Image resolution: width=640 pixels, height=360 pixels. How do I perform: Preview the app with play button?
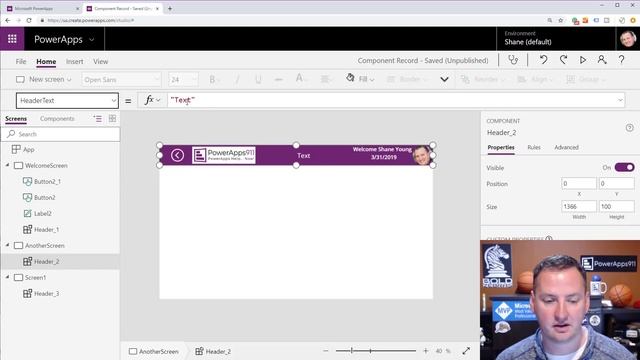(583, 60)
